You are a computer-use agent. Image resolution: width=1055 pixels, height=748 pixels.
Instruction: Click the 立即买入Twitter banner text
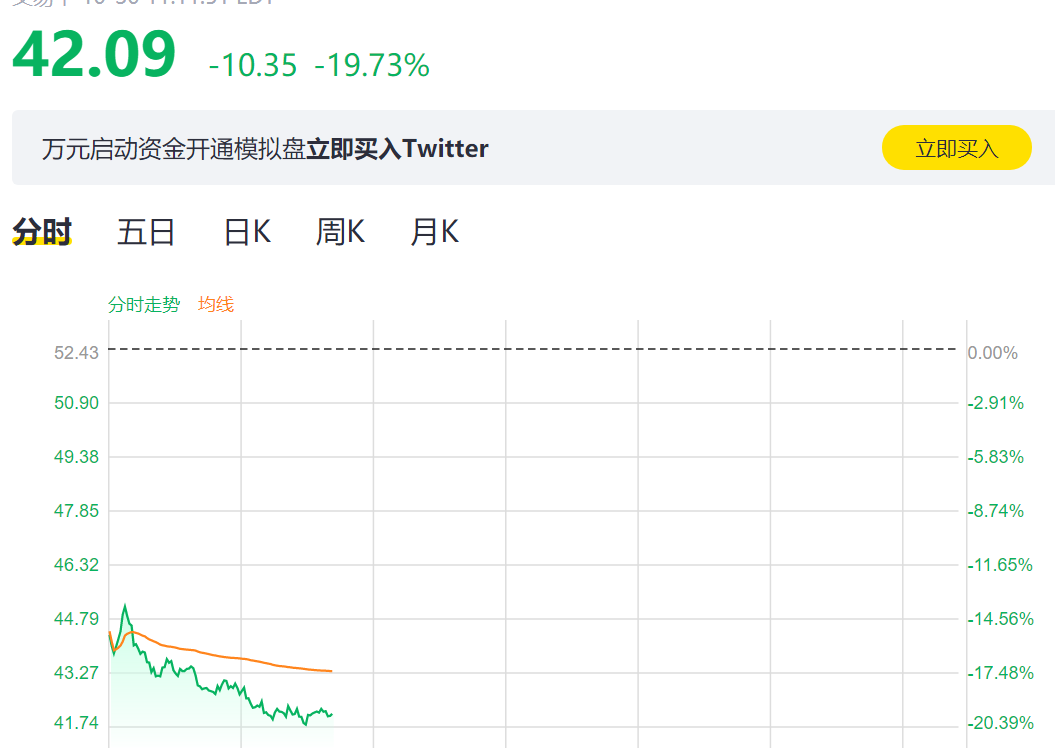point(397,149)
